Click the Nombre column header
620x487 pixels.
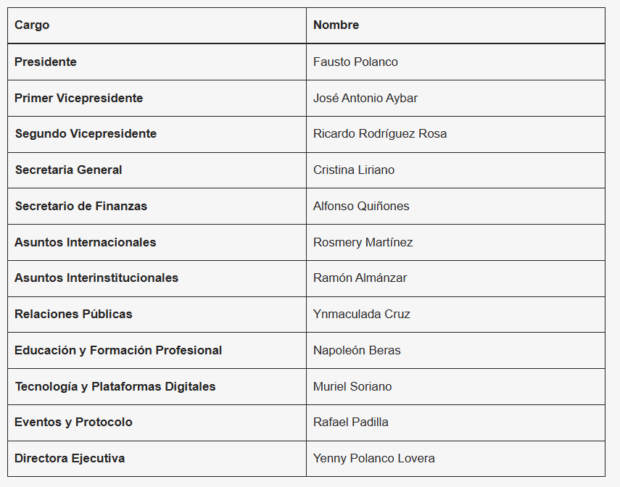tap(336, 25)
